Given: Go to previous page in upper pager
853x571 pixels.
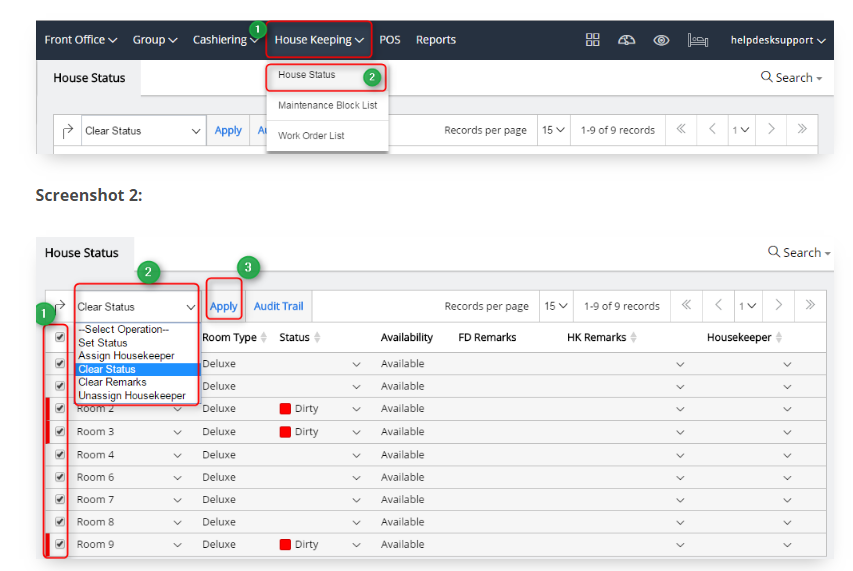Looking at the screenshot, I should pos(712,129).
